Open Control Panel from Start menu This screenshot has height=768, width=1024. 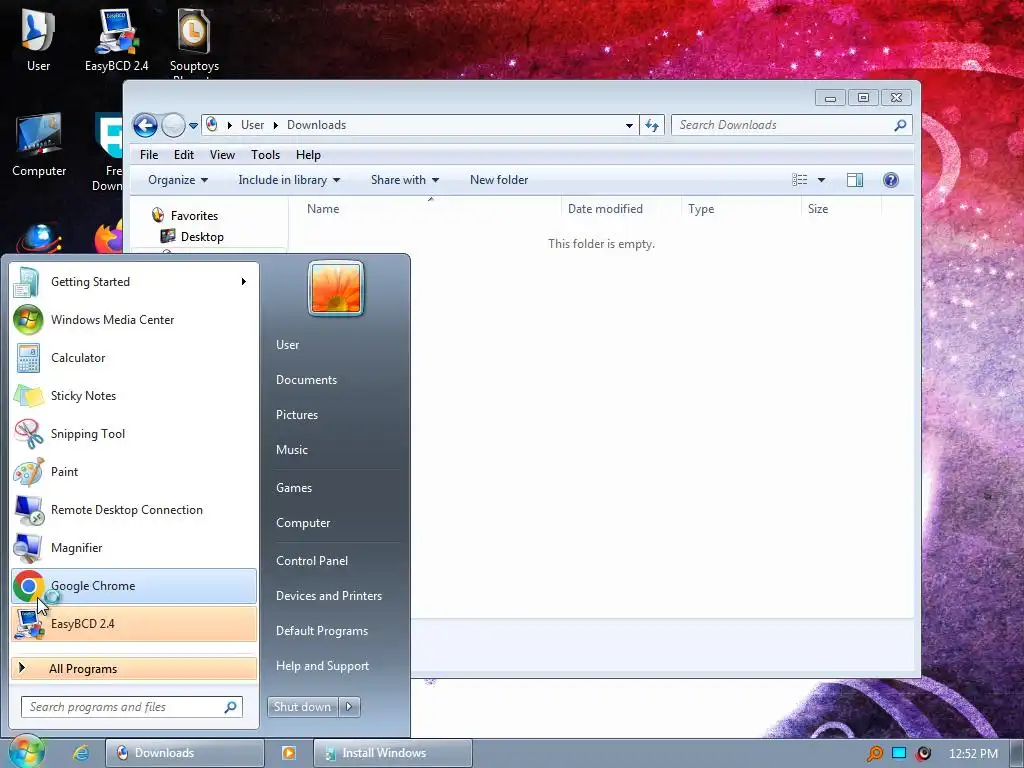tap(312, 560)
